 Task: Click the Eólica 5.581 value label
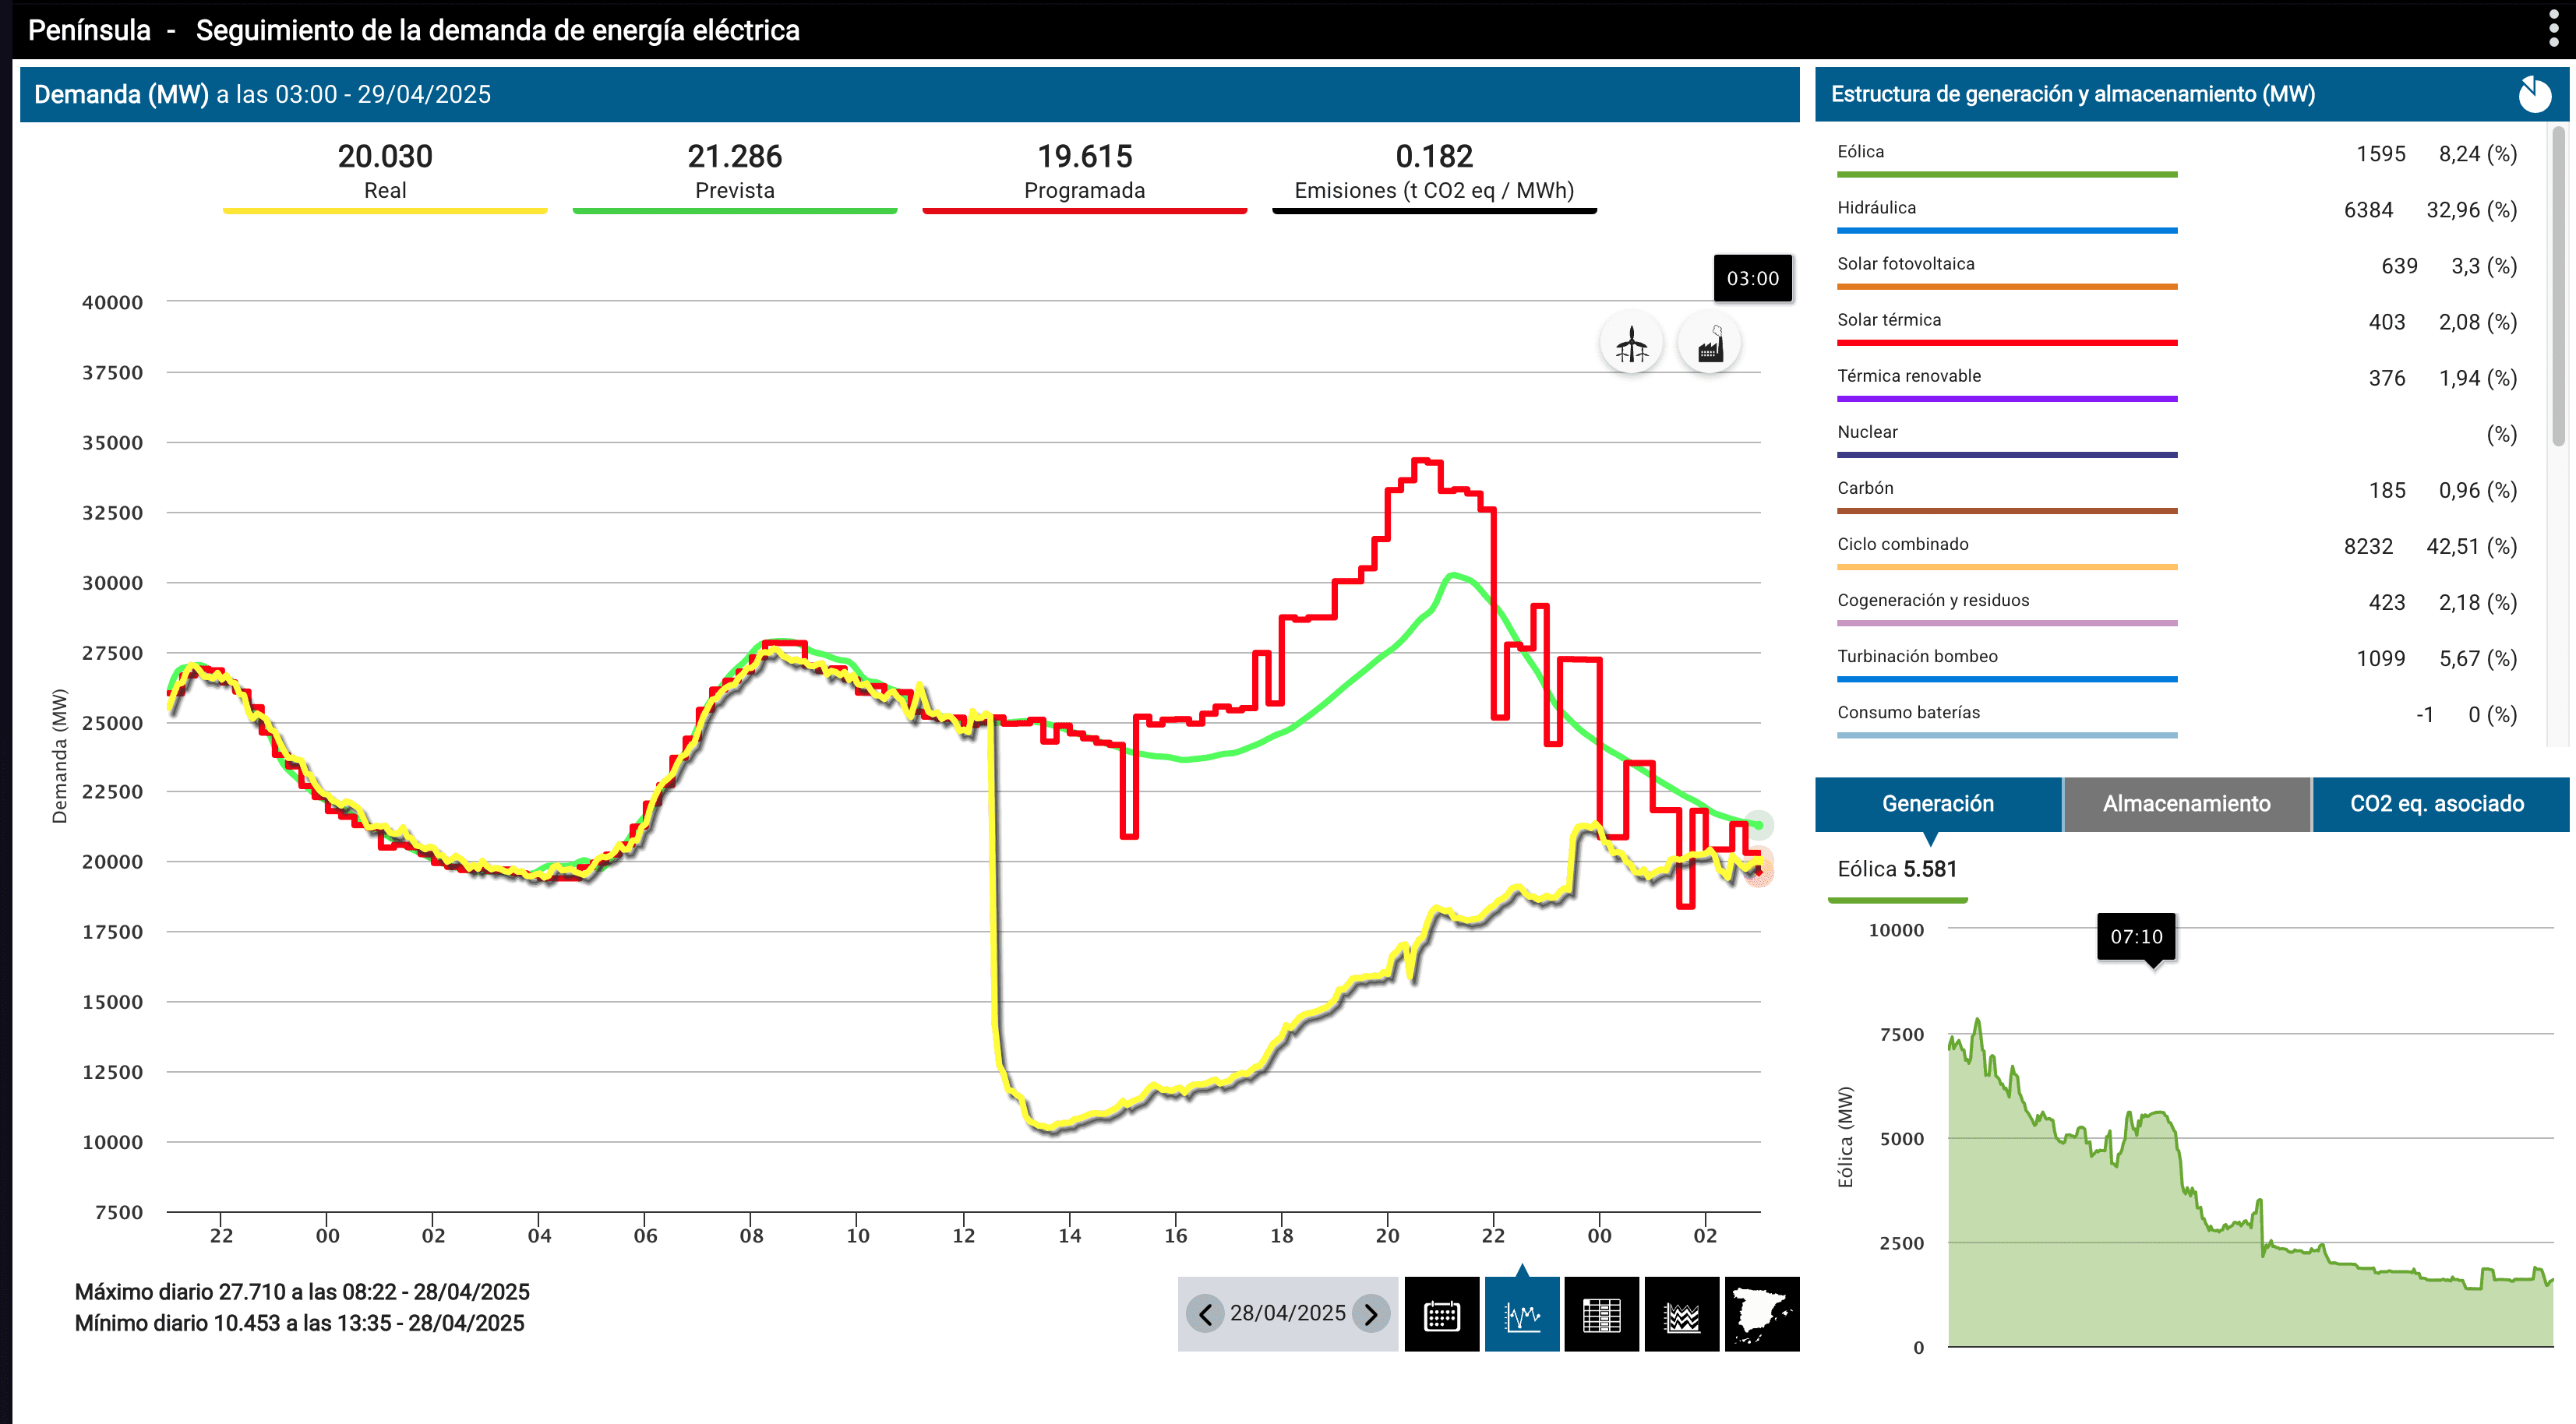(x=1896, y=870)
